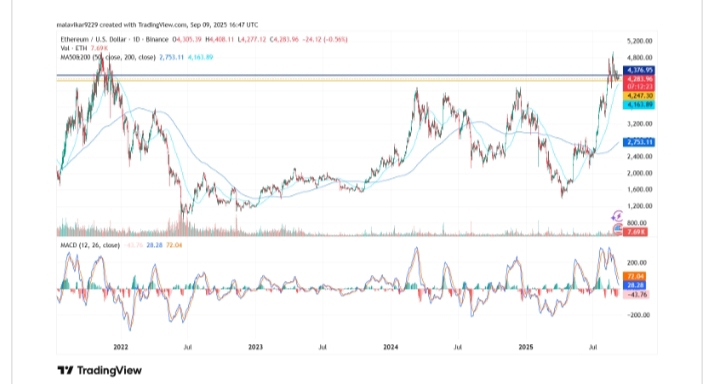Click the Jul label after 2025

click(x=593, y=347)
